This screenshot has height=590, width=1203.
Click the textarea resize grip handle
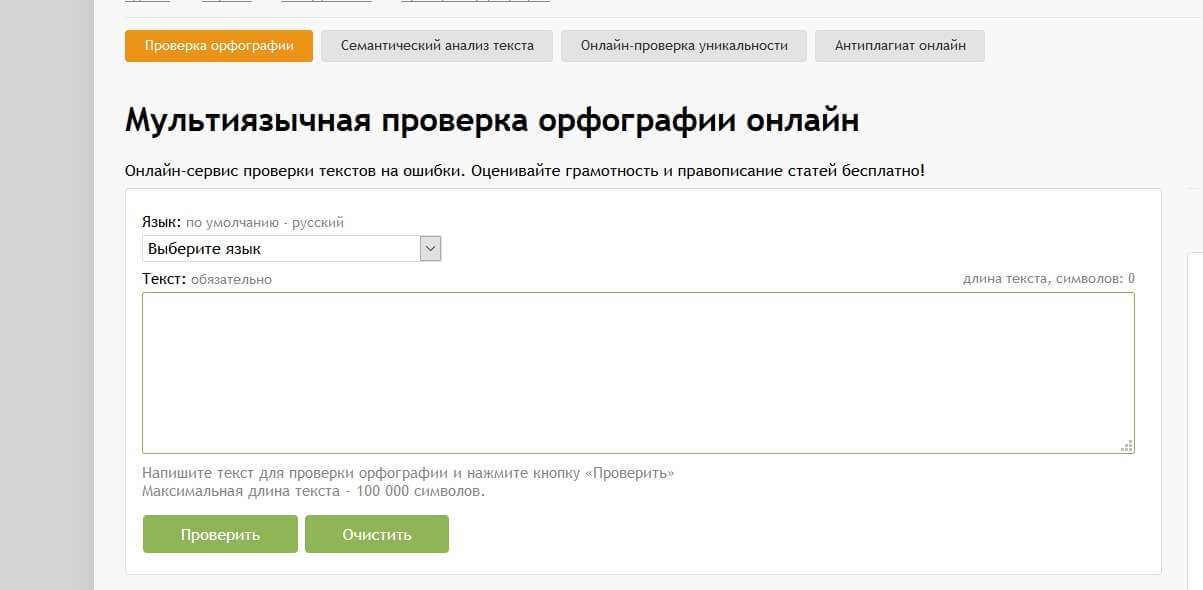[x=1127, y=446]
